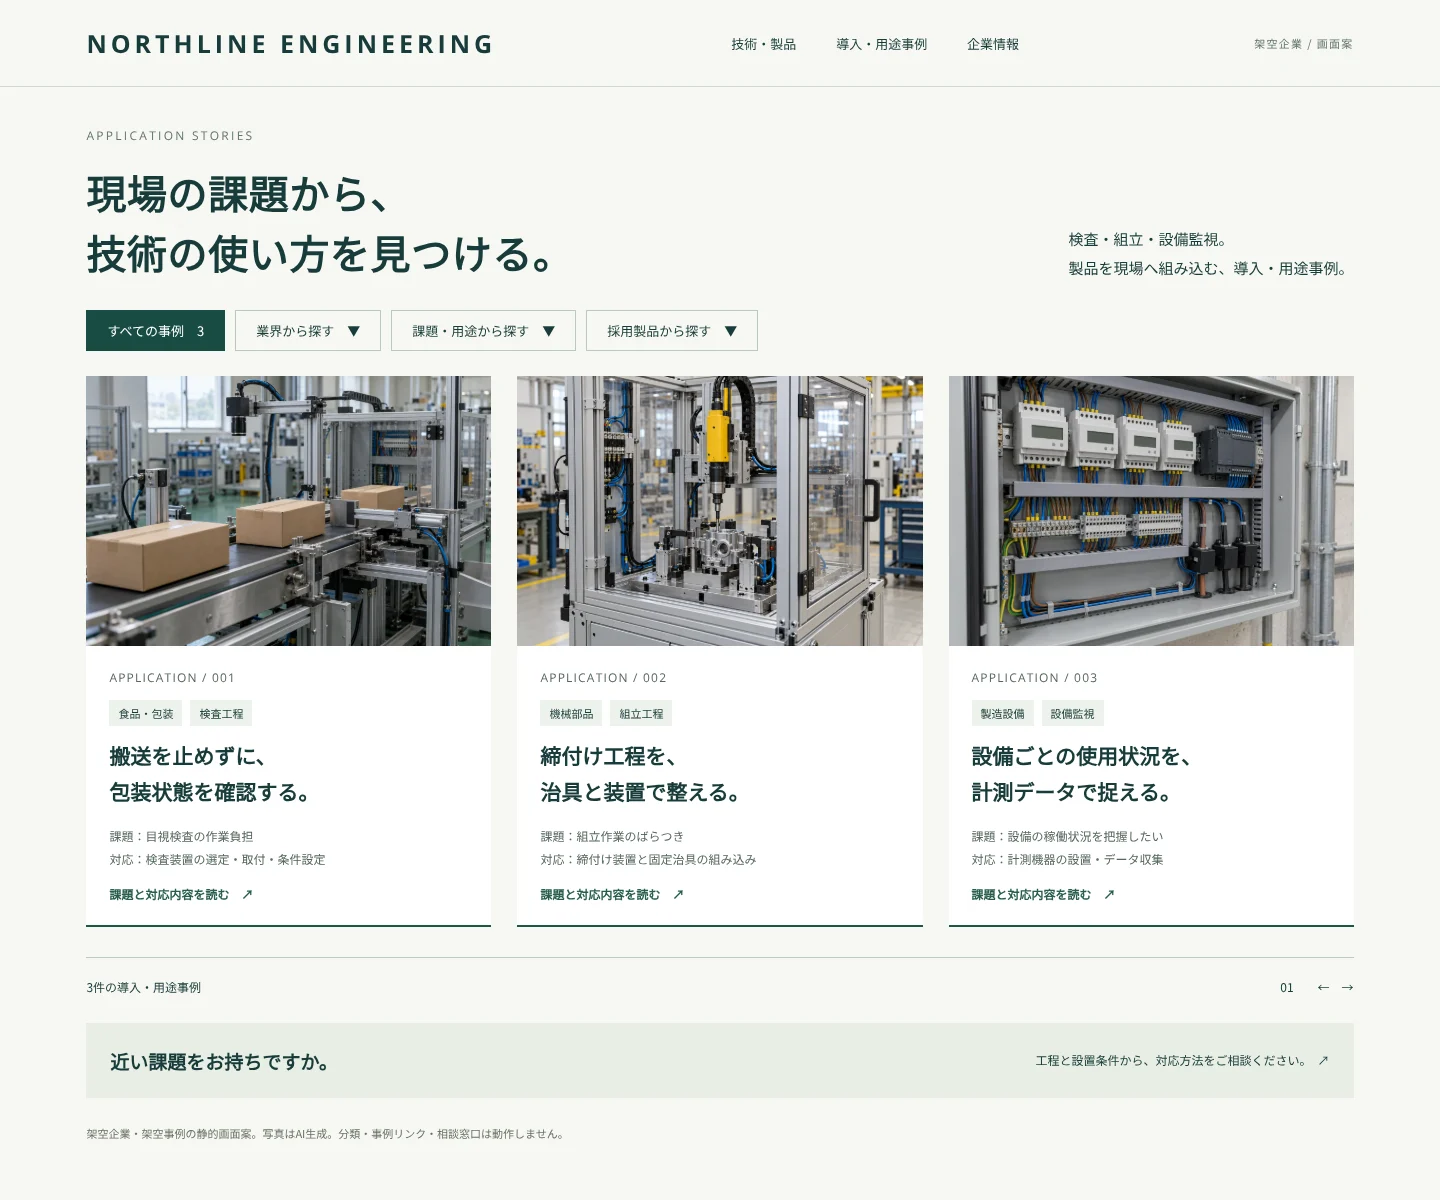Viewport: 1440px width, 1200px height.
Task: Expand the 業界から探す dropdown
Action: pos(308,331)
